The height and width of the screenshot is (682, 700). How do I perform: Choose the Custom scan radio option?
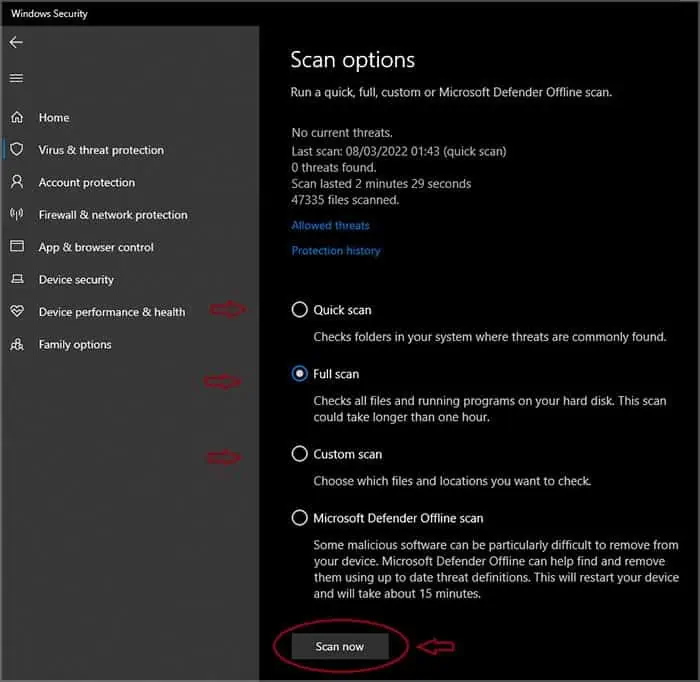pyautogui.click(x=299, y=454)
